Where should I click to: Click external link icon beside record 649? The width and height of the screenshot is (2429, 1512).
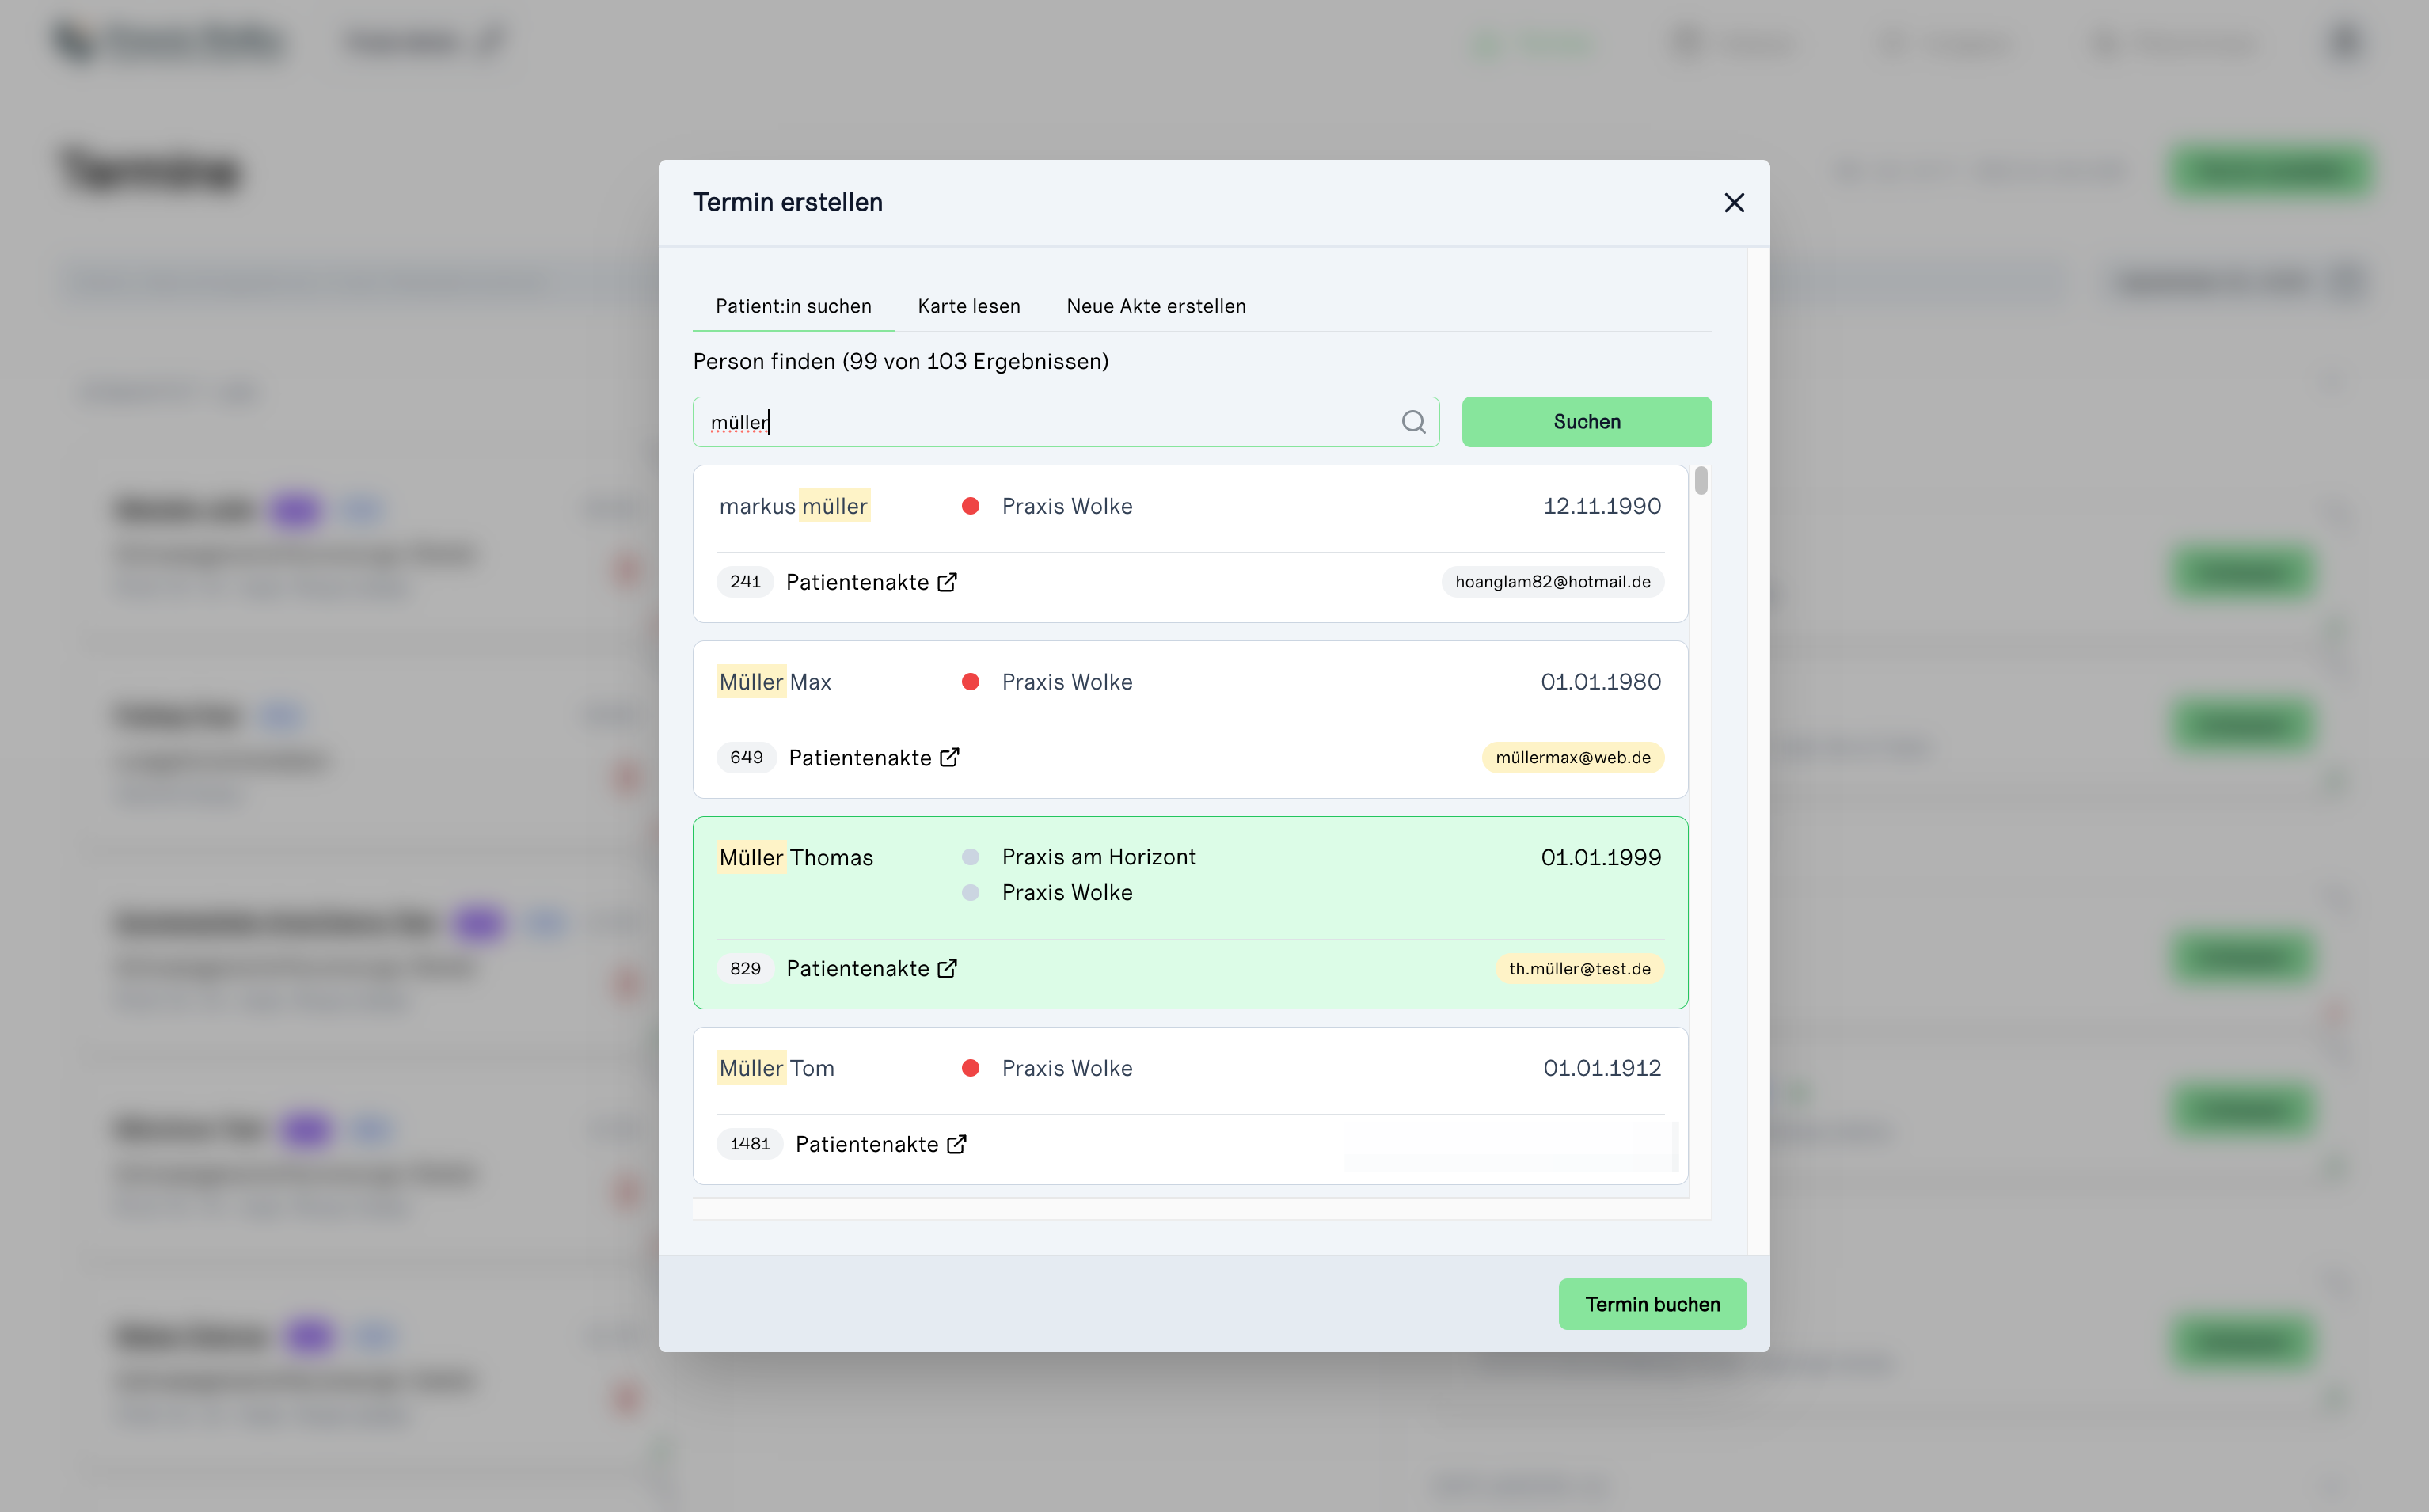click(x=949, y=758)
